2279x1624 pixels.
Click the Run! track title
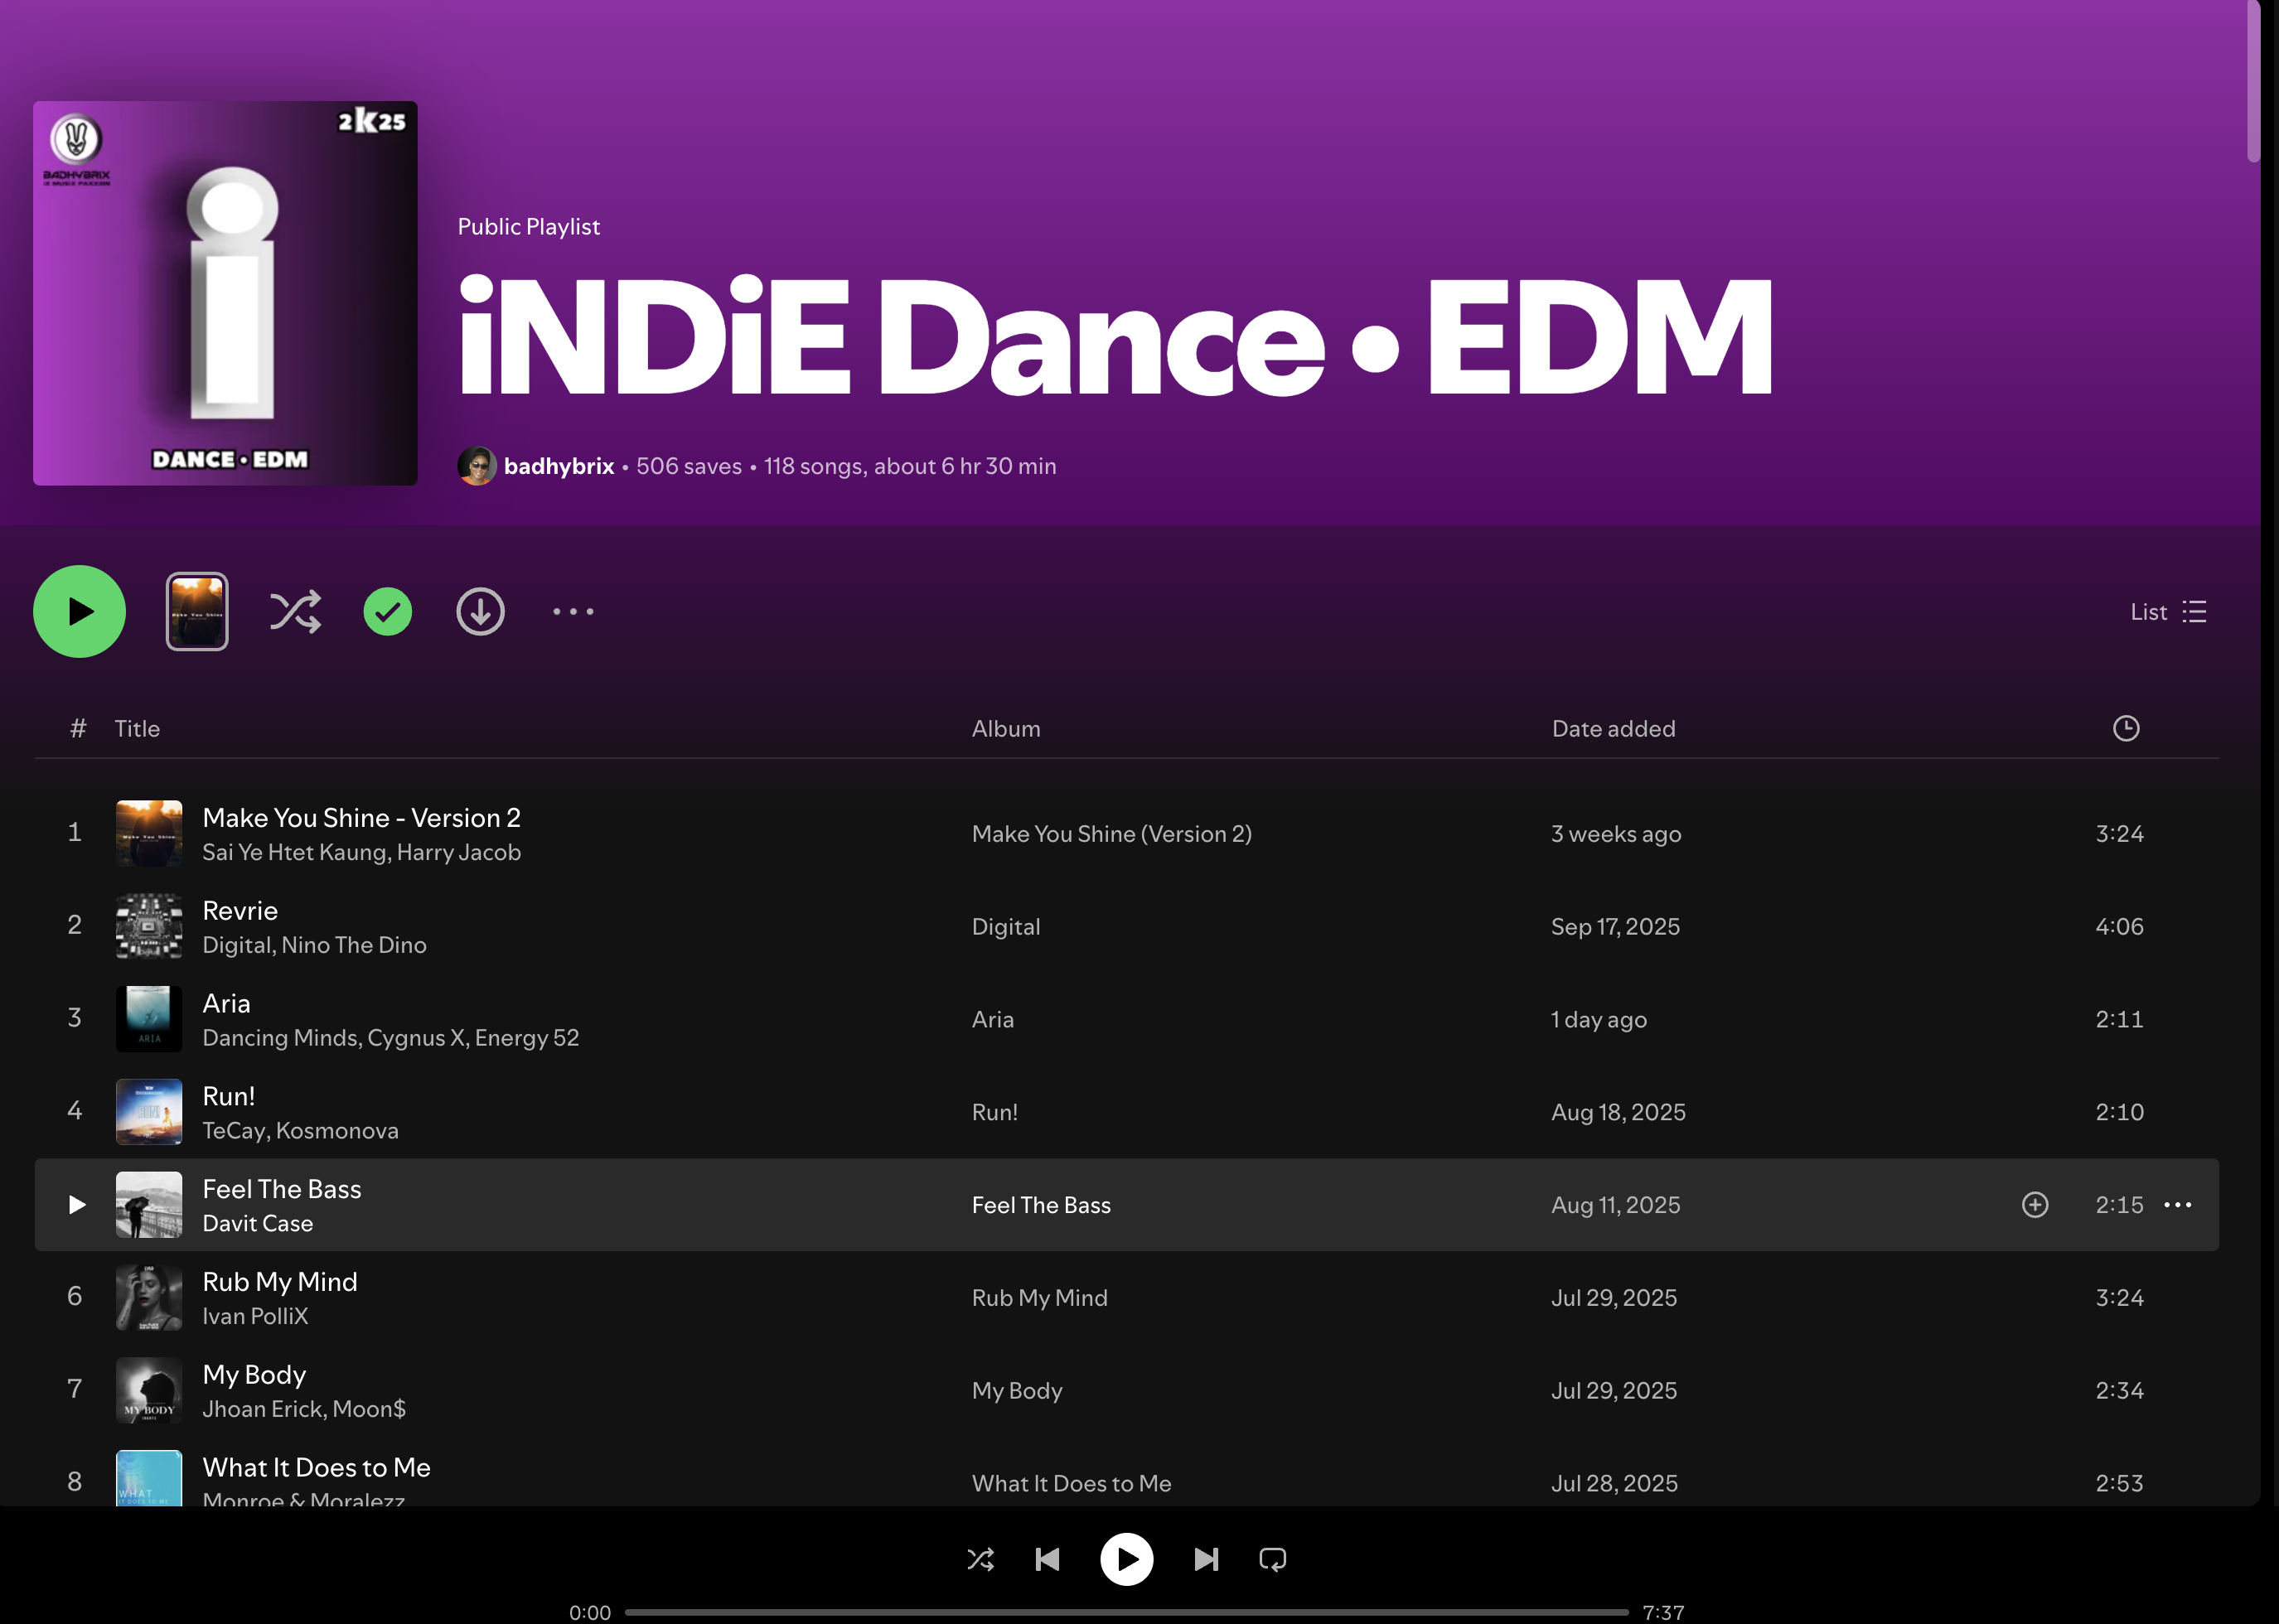[229, 1097]
